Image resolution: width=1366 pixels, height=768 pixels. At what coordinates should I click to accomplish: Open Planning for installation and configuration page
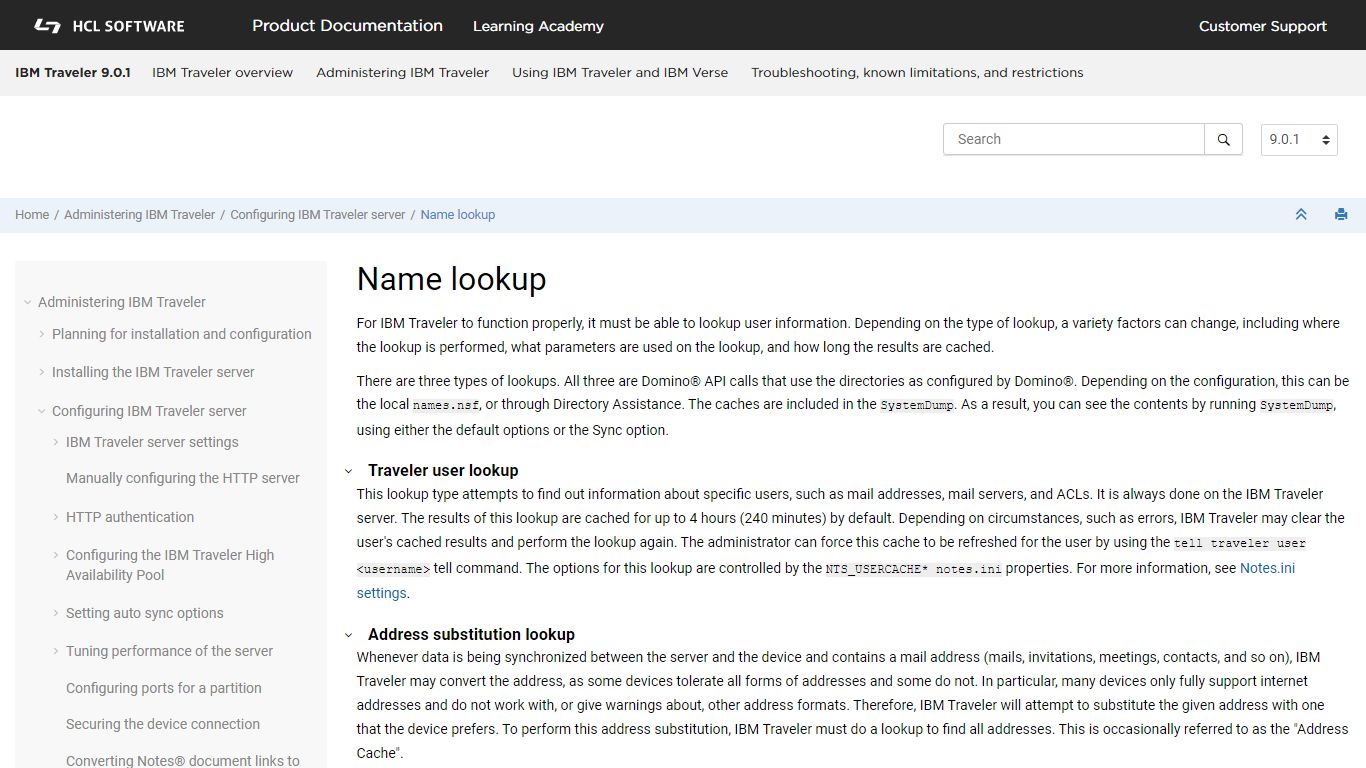pos(182,334)
